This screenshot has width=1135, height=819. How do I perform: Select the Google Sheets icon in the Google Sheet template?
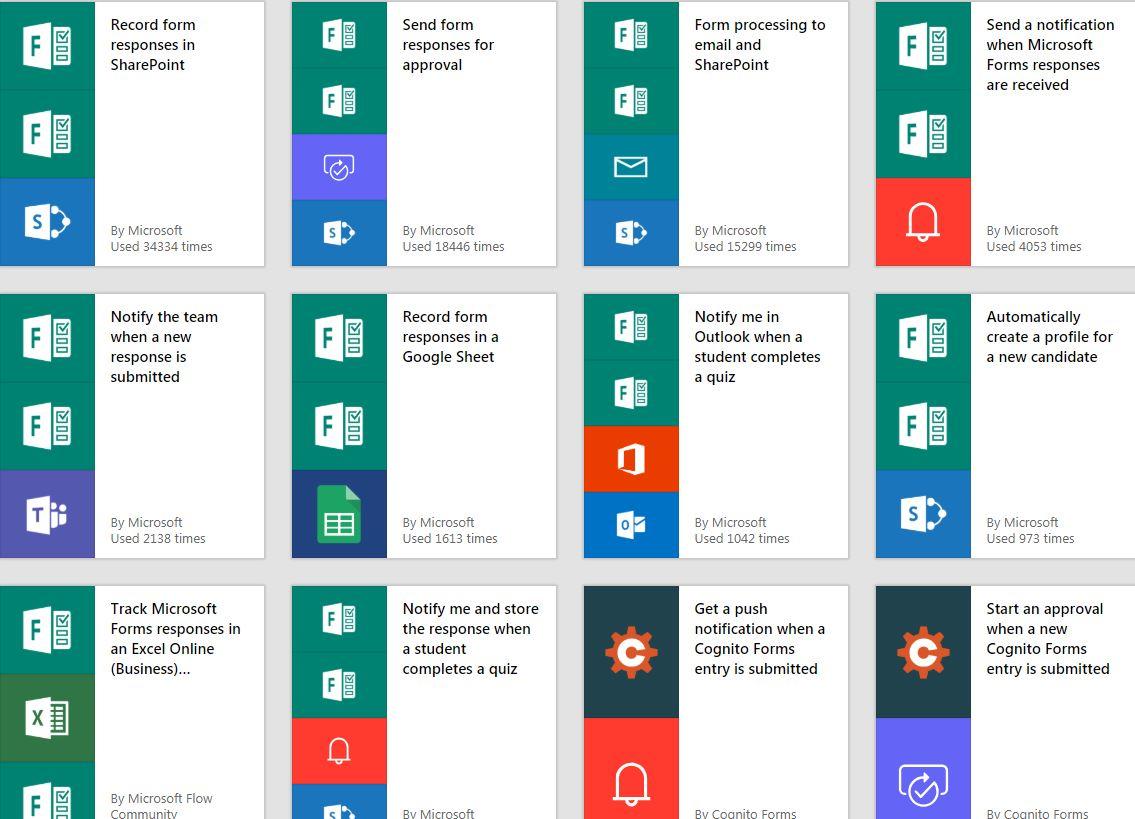(338, 514)
